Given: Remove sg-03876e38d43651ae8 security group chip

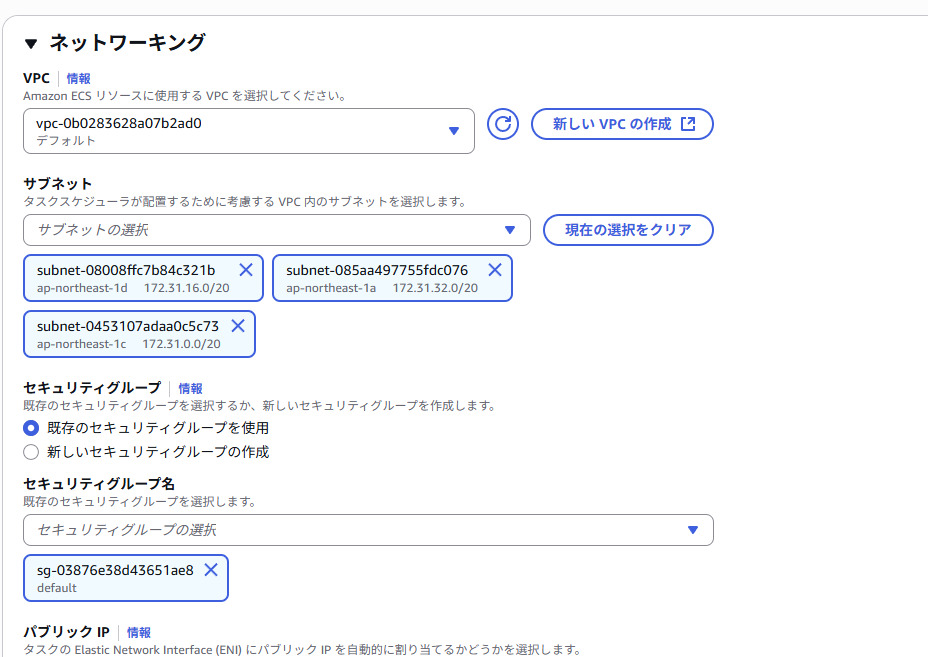Looking at the screenshot, I should click(x=211, y=569).
